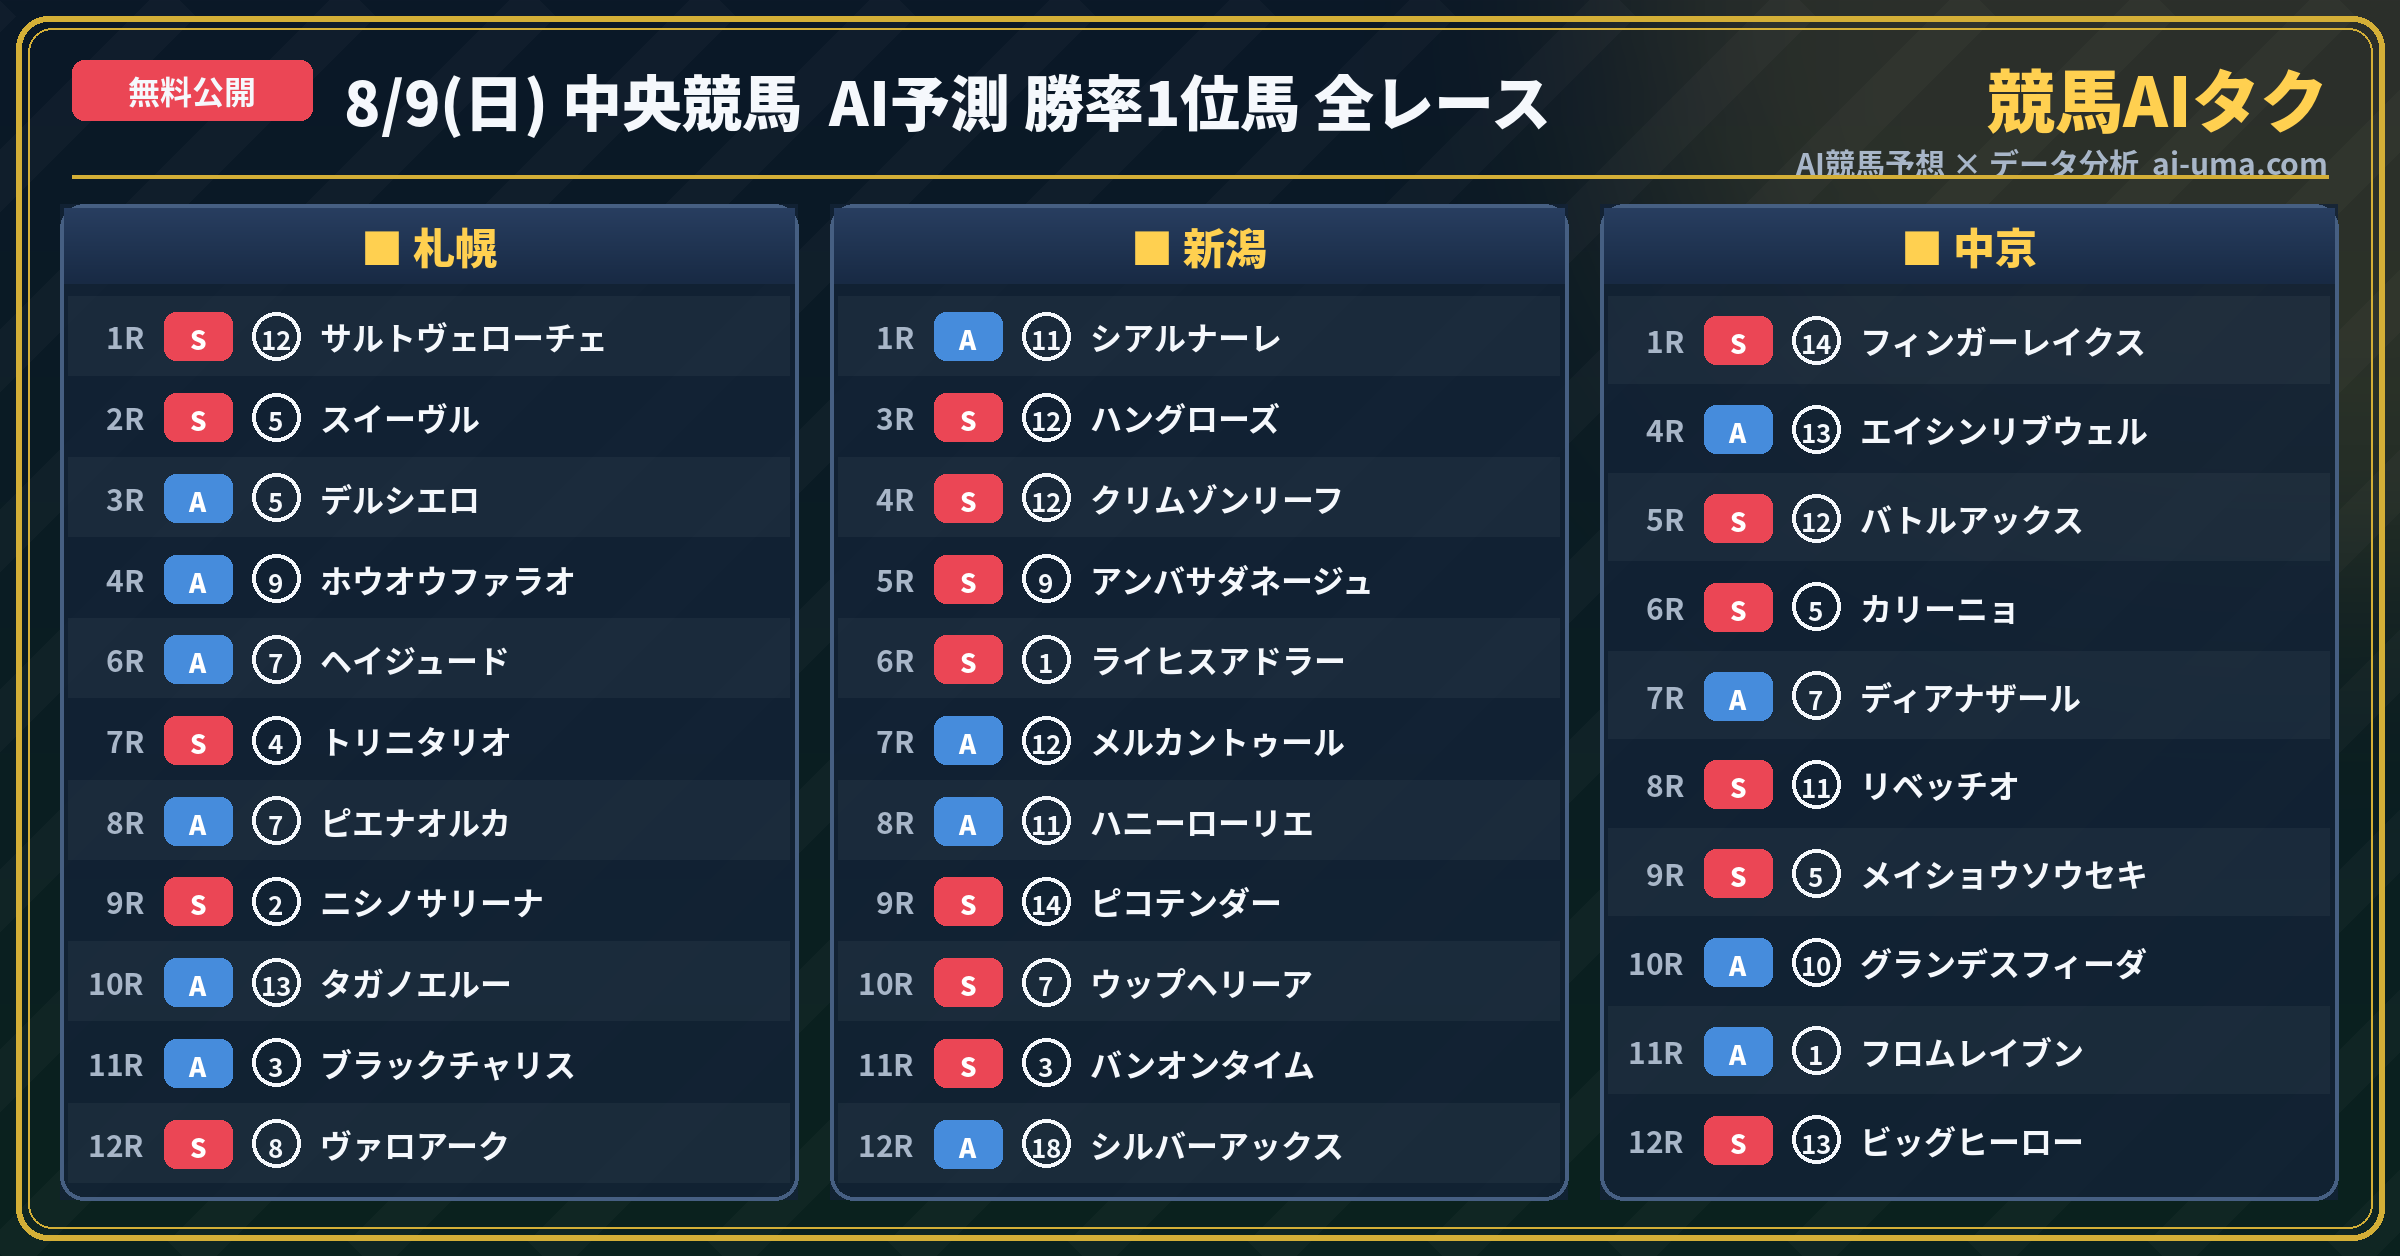Image resolution: width=2400 pixels, height=1256 pixels.
Task: Click circled number 14 beside フィンガーレイクス
Action: click(1816, 342)
